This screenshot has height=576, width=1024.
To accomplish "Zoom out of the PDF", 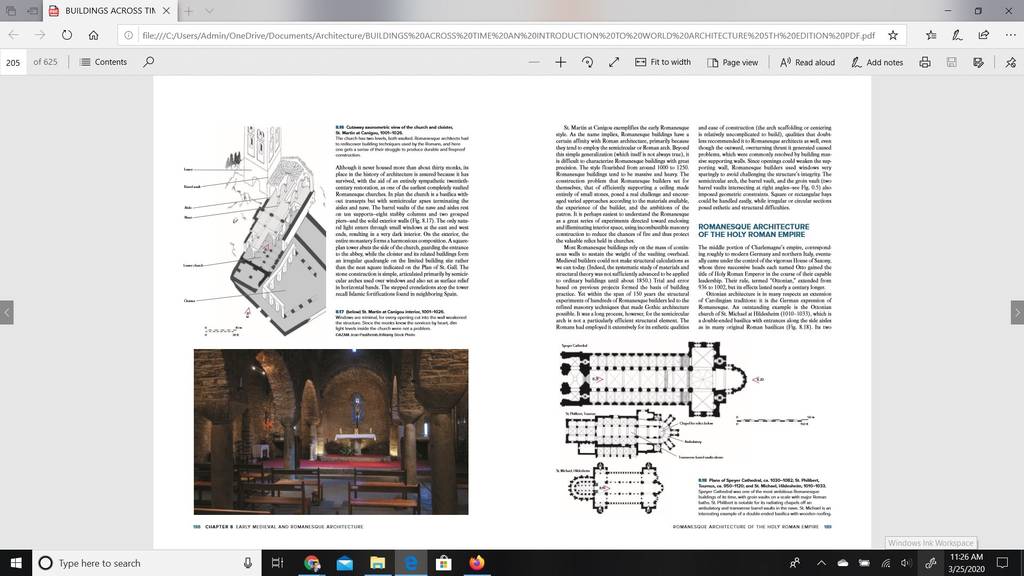I will (534, 62).
